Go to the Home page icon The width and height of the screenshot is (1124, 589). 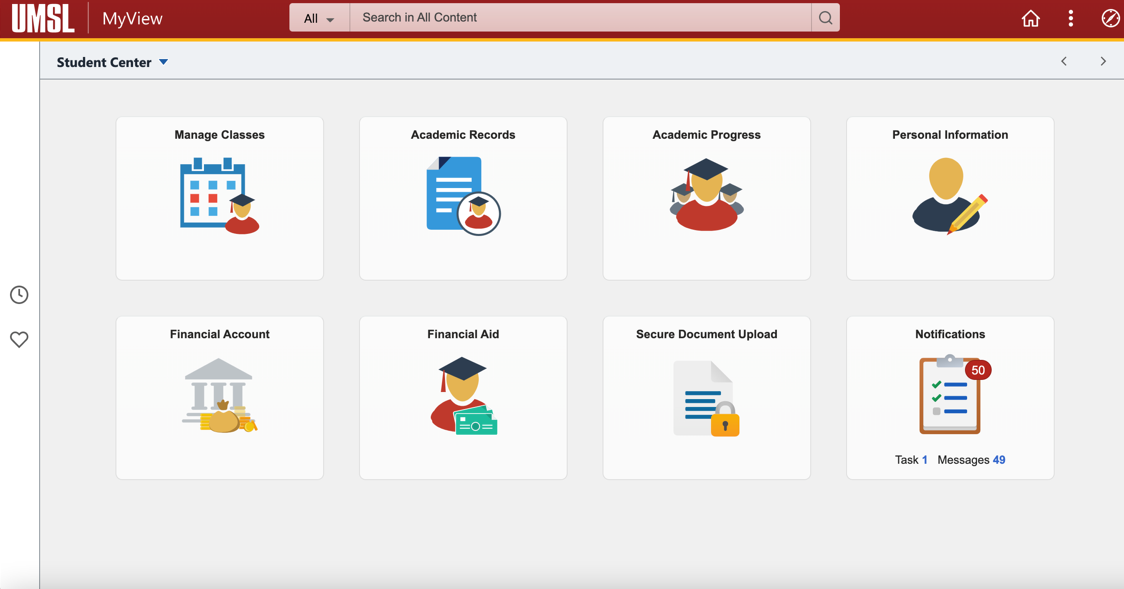(1031, 18)
